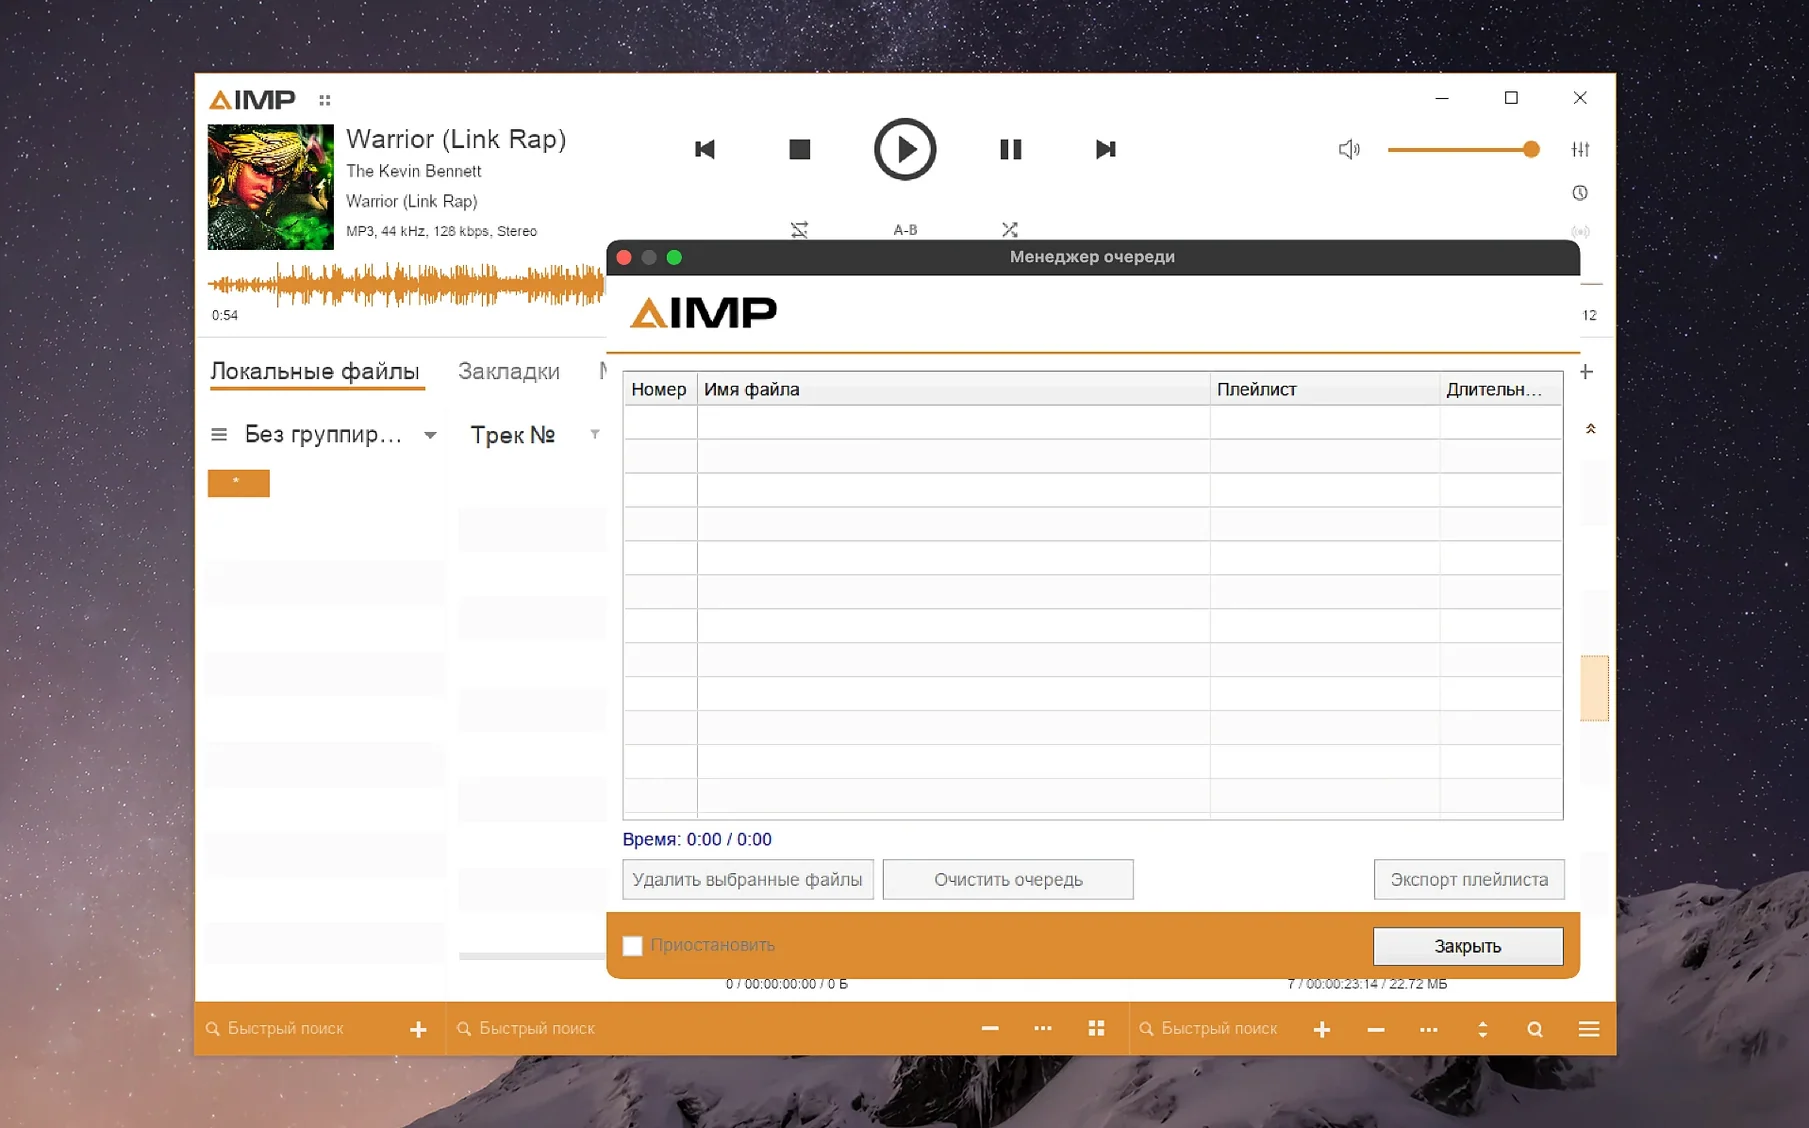This screenshot has height=1128, width=1809.
Task: Open the Трек № filter arrow
Action: pos(595,434)
